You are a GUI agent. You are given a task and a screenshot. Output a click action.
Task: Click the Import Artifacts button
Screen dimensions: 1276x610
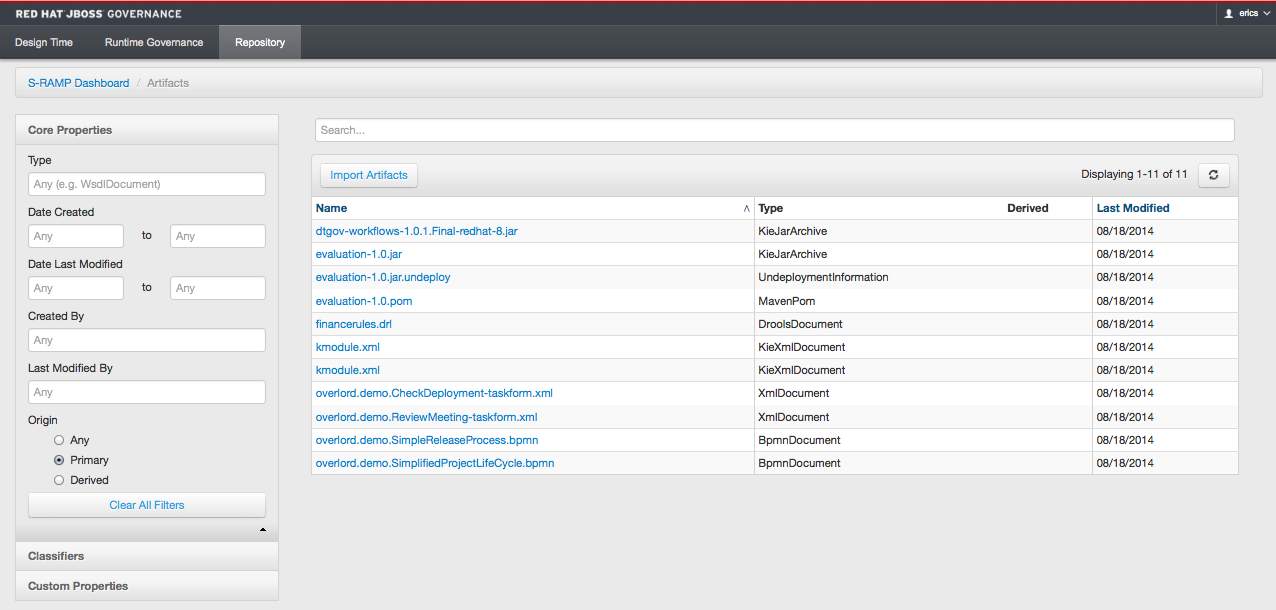tap(369, 175)
